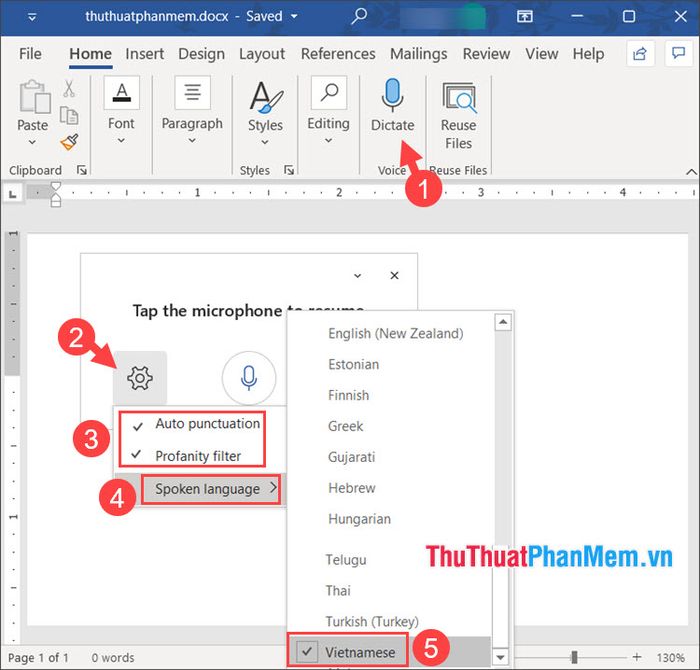Click the tab selector at ruler corner
This screenshot has height=670, width=700.
pyautogui.click(x=12, y=194)
